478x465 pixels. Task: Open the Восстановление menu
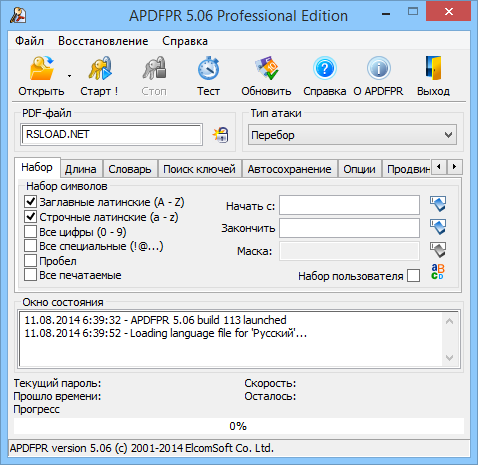point(103,41)
